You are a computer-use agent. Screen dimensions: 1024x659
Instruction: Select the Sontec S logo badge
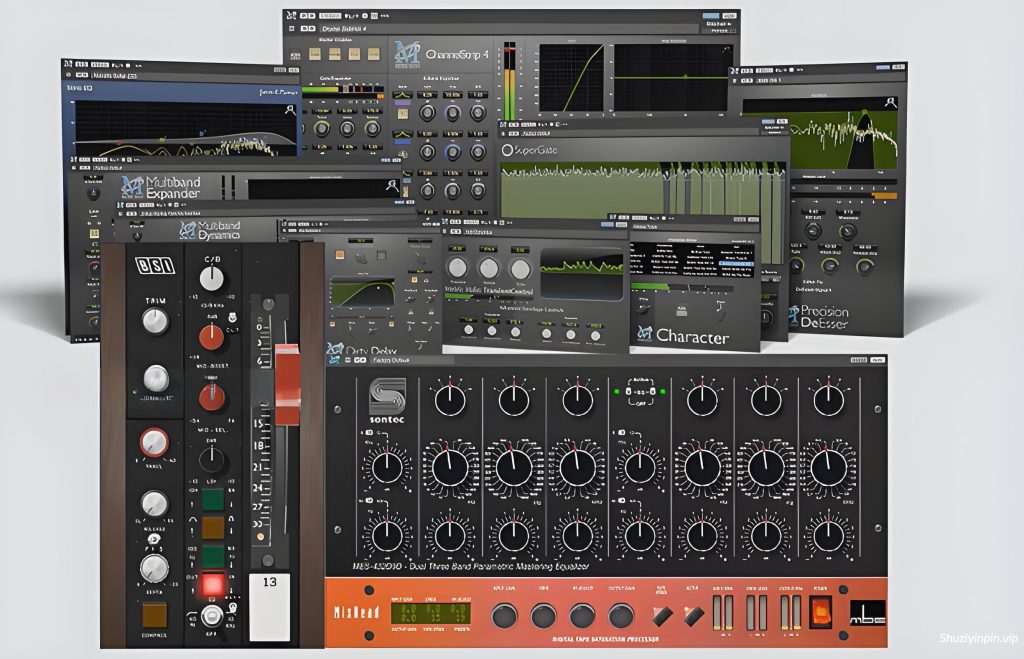pos(389,397)
